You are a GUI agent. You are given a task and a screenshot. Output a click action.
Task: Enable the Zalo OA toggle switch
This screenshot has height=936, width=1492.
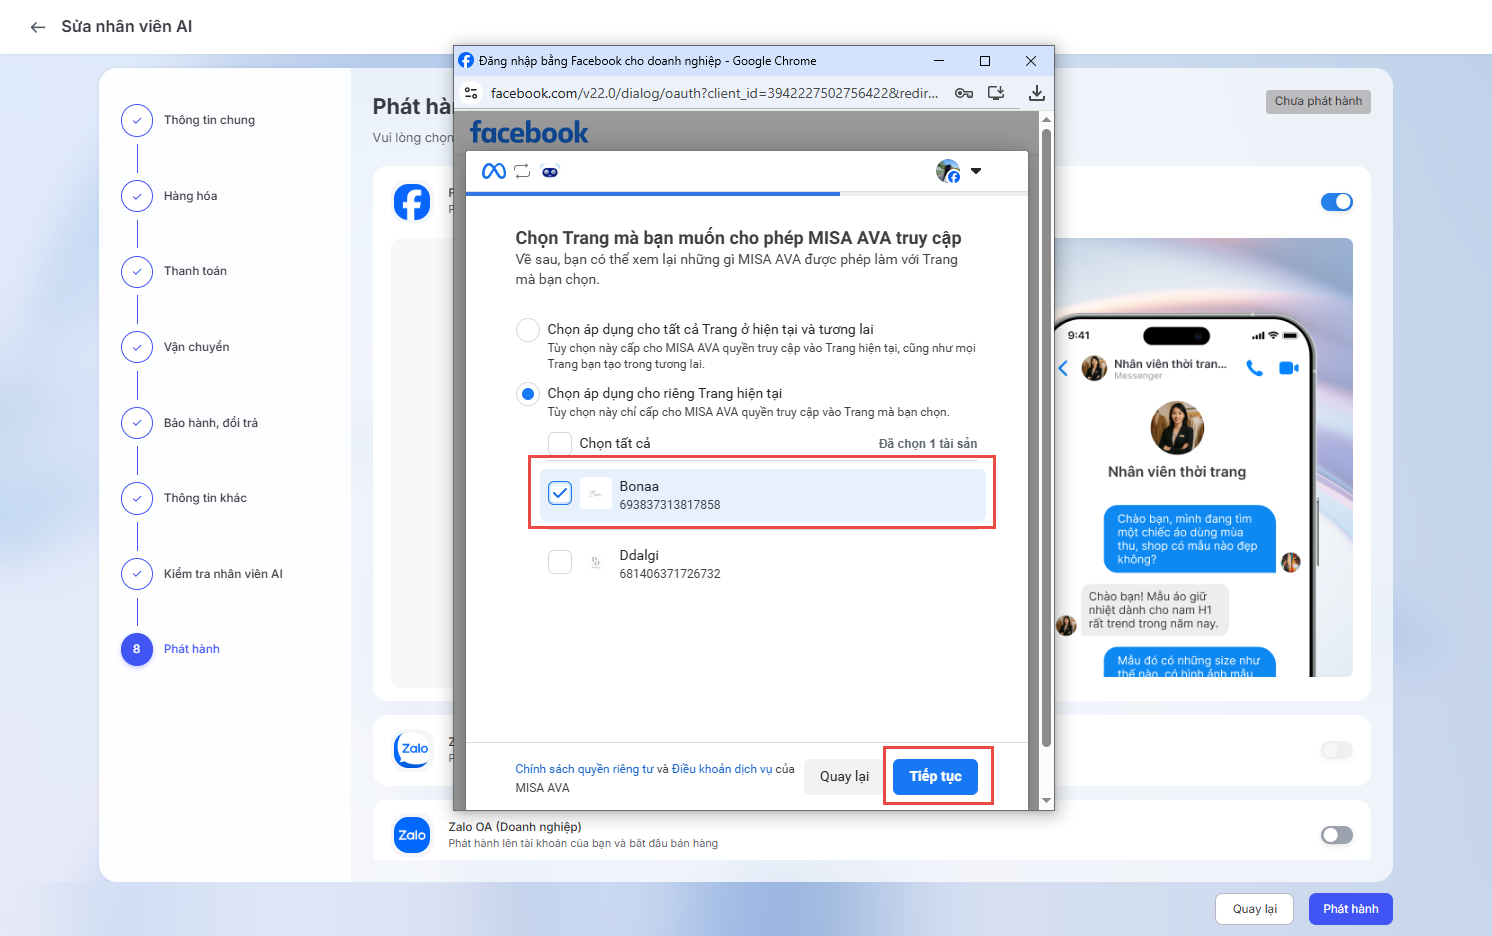[1336, 835]
